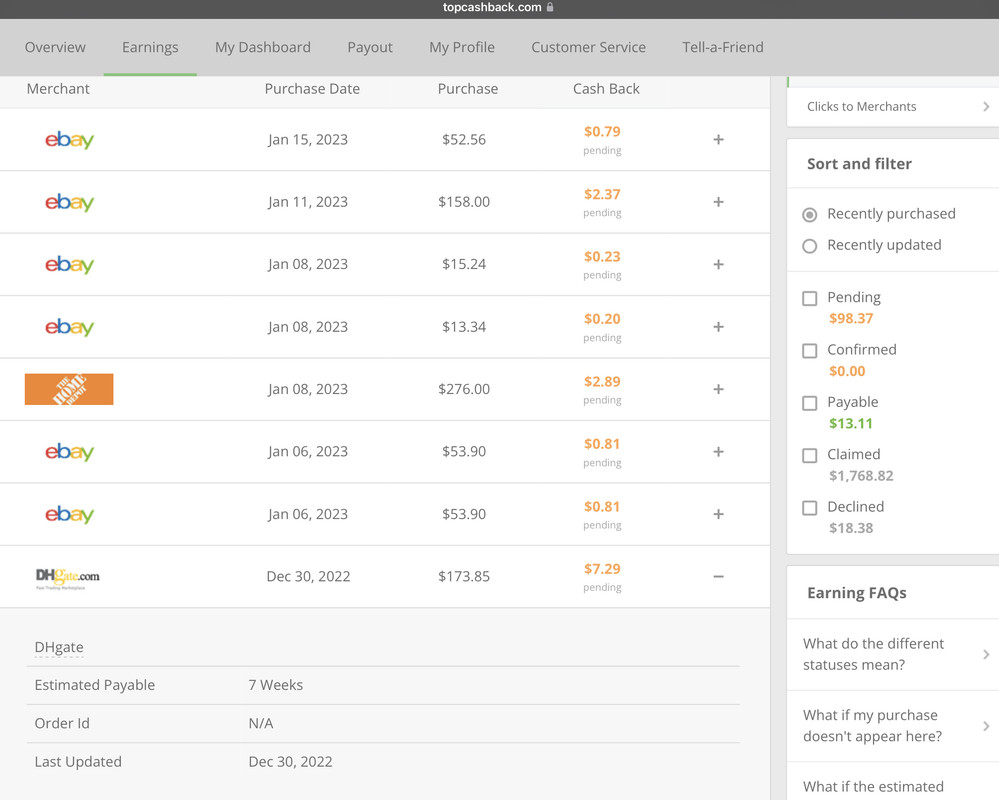
Task: Check the Payable filter checkbox
Action: point(810,403)
